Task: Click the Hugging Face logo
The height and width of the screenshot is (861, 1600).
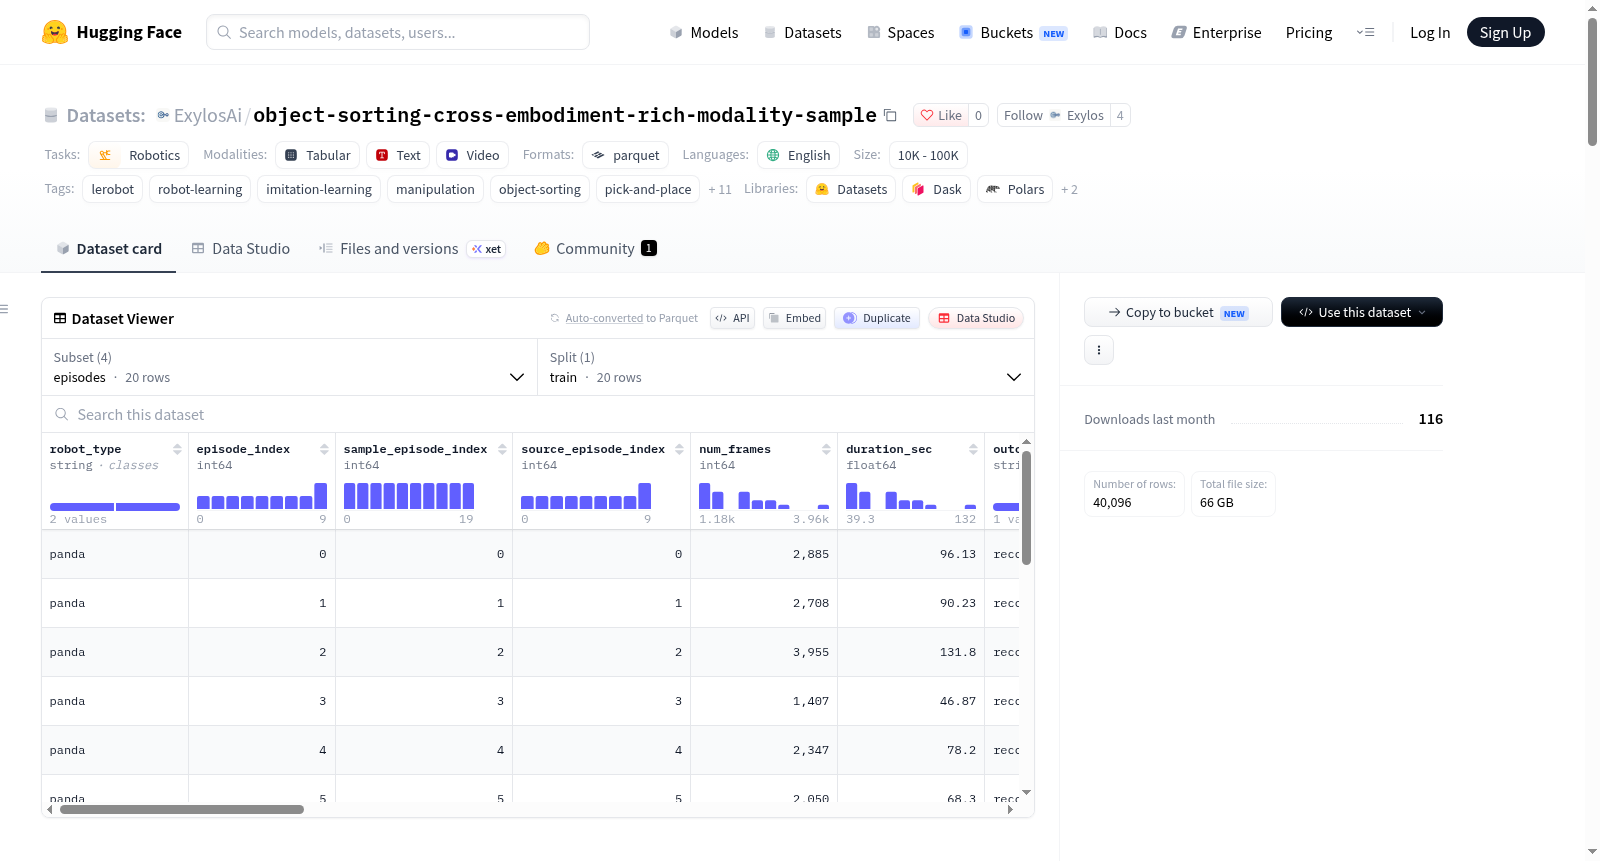Action: point(111,32)
